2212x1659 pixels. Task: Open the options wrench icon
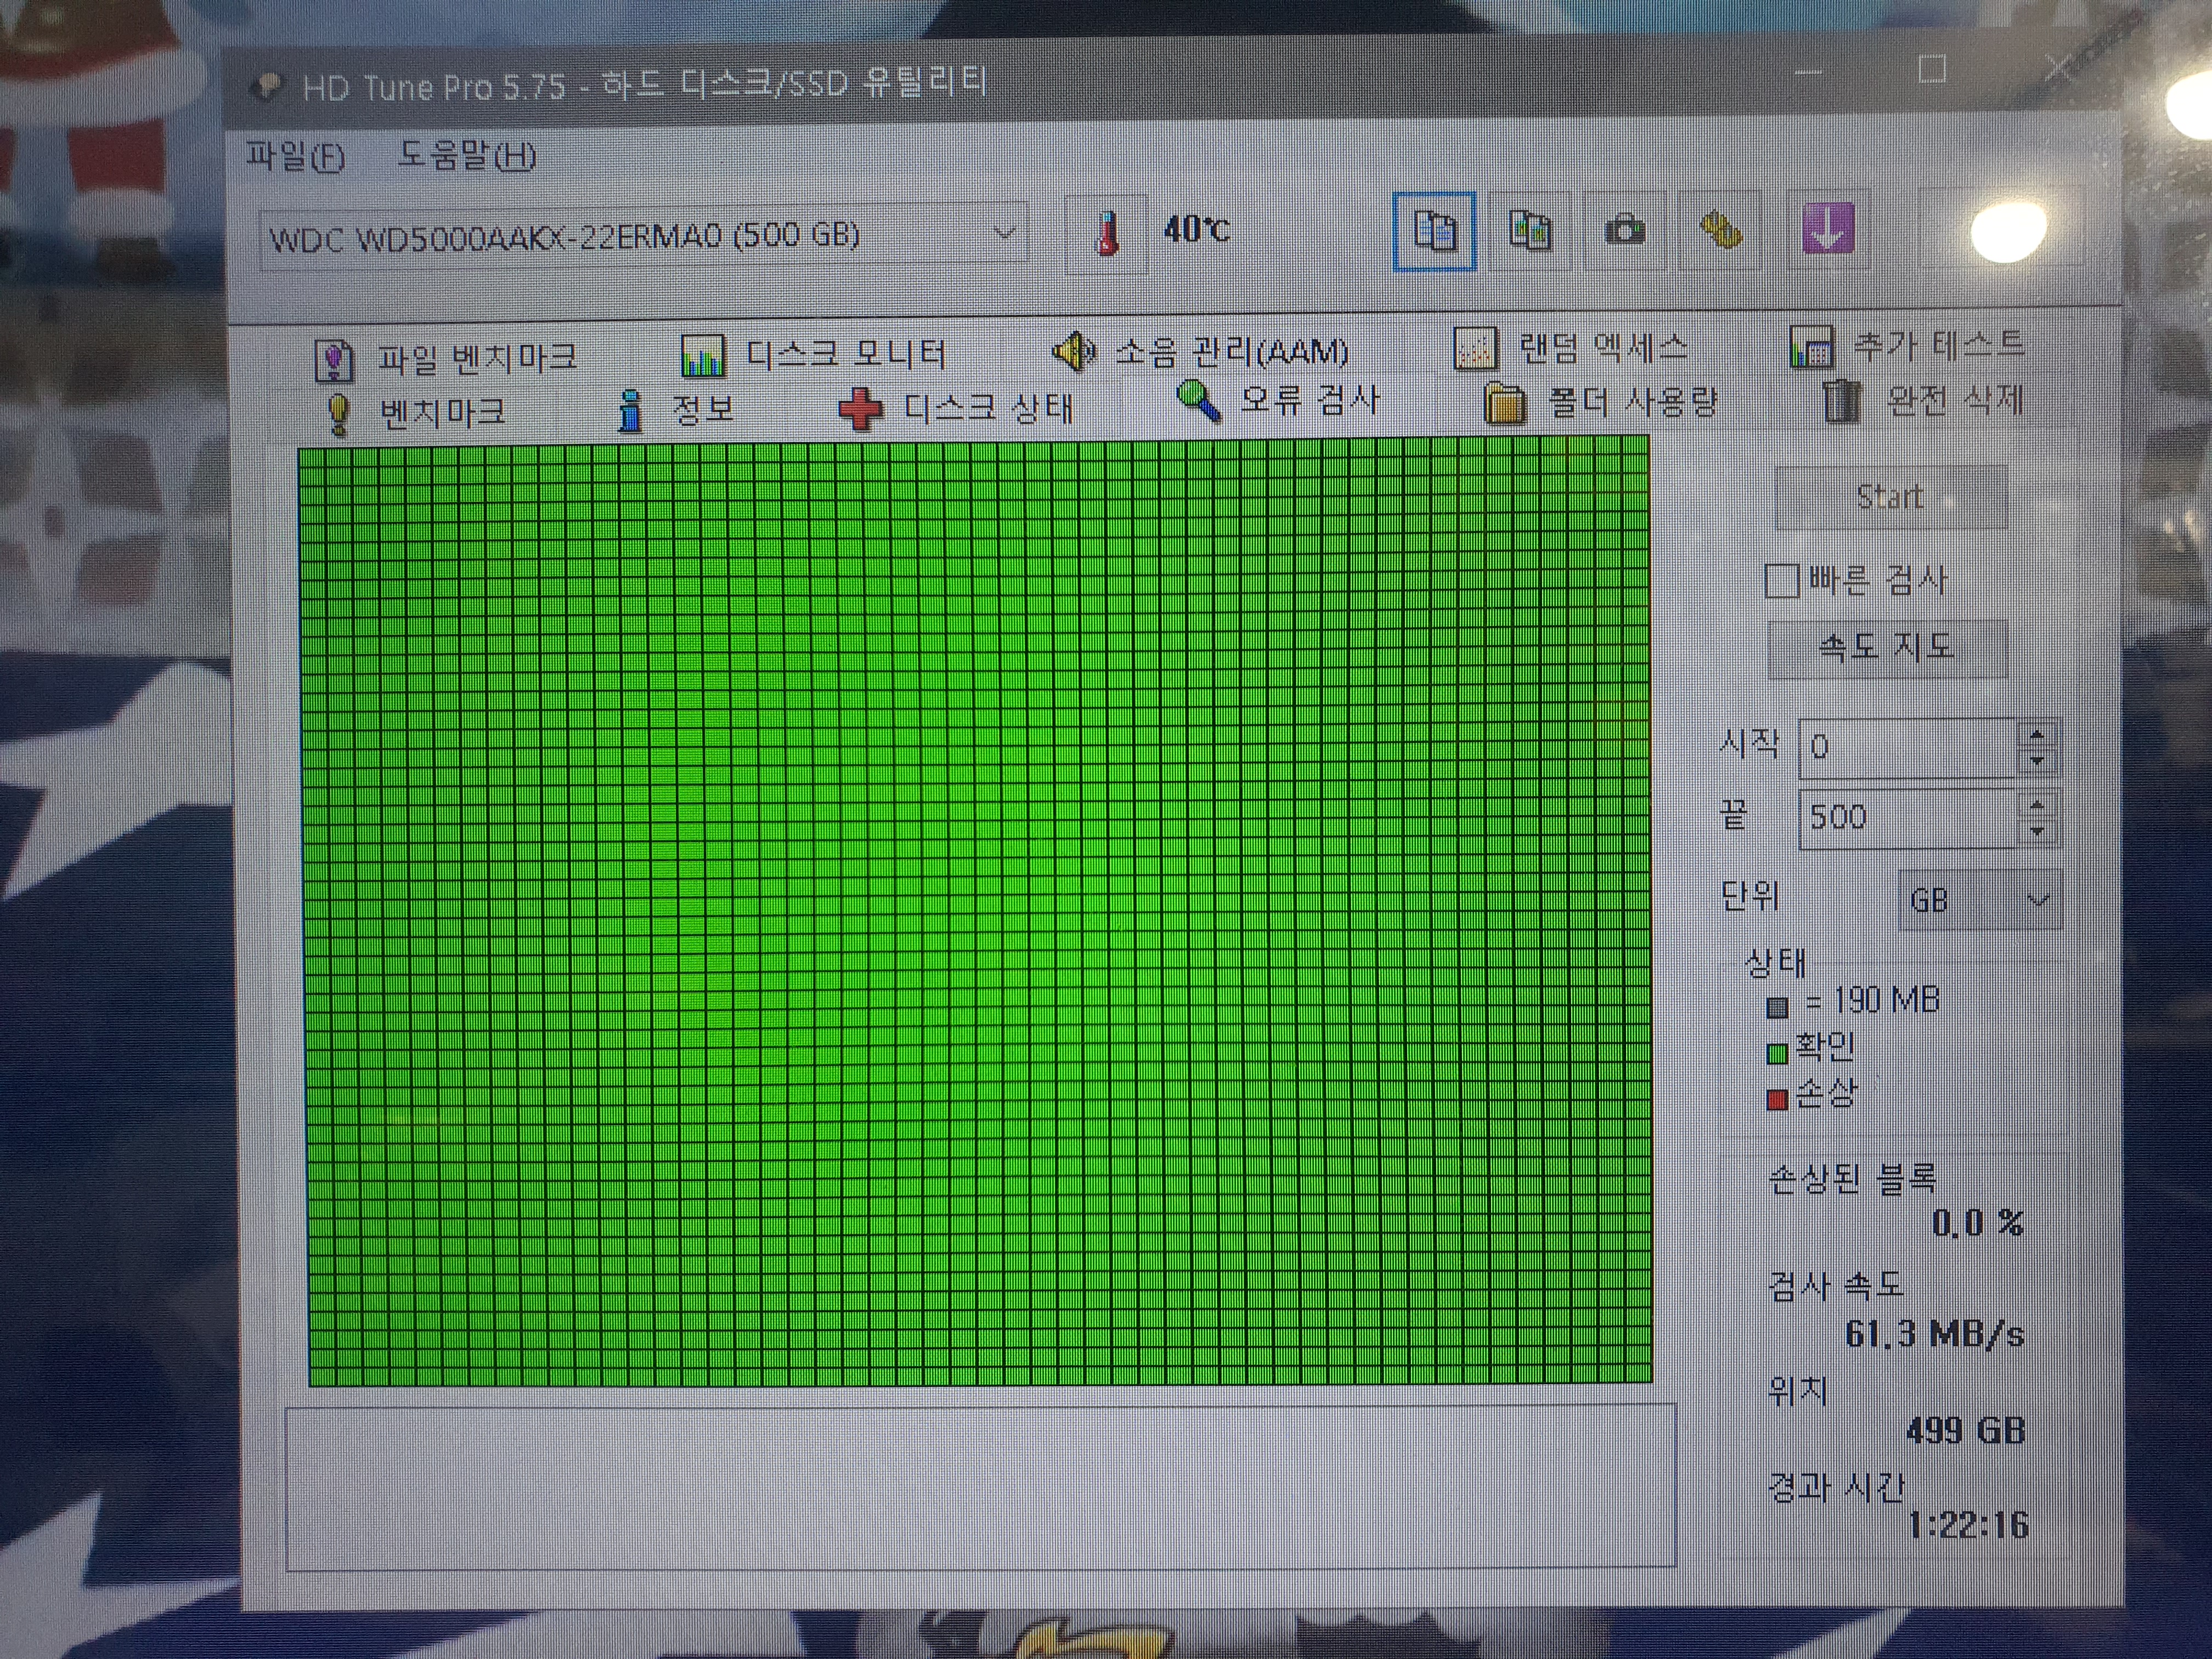(x=1720, y=231)
